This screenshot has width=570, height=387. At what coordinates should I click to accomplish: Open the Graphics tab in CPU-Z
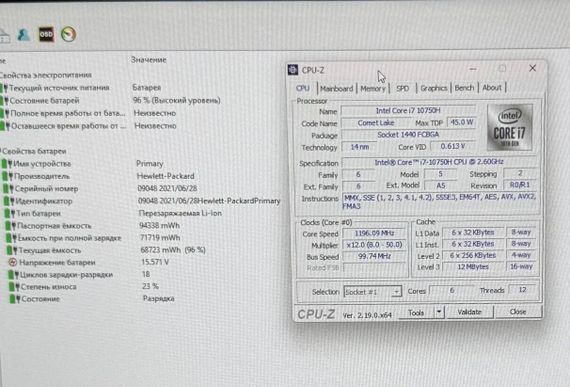click(434, 88)
